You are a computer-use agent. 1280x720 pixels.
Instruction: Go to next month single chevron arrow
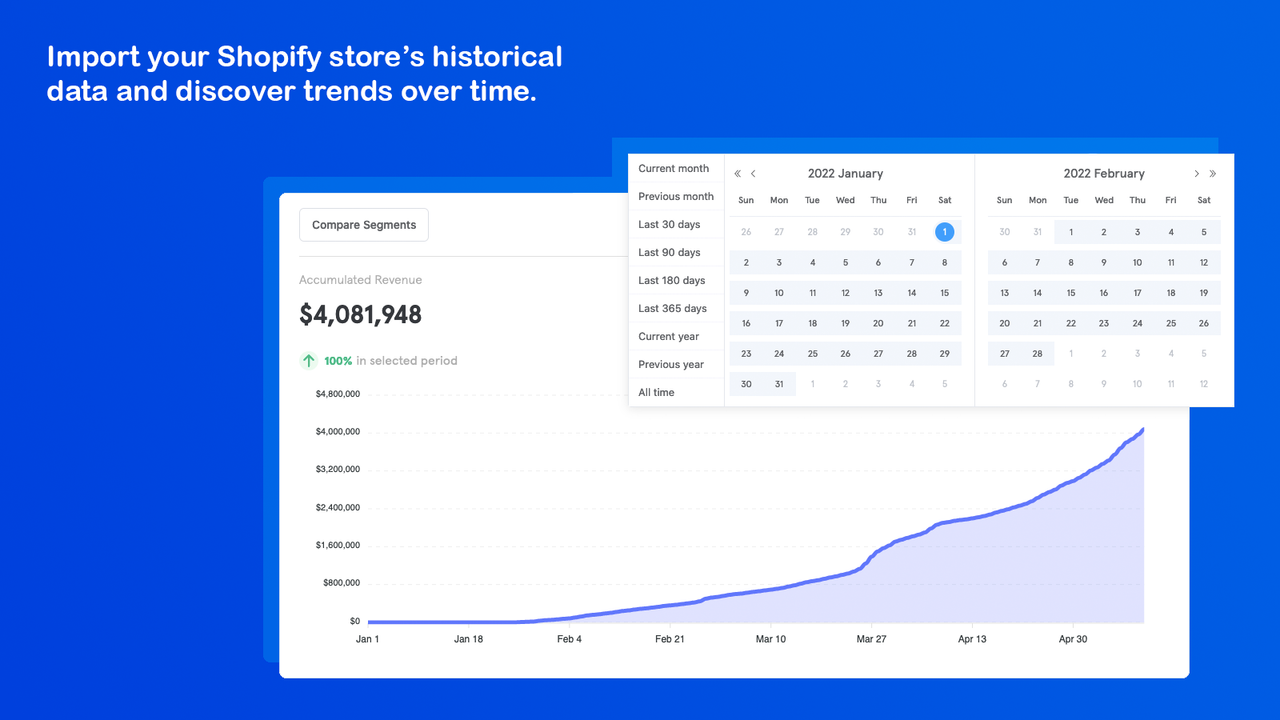click(x=1197, y=174)
